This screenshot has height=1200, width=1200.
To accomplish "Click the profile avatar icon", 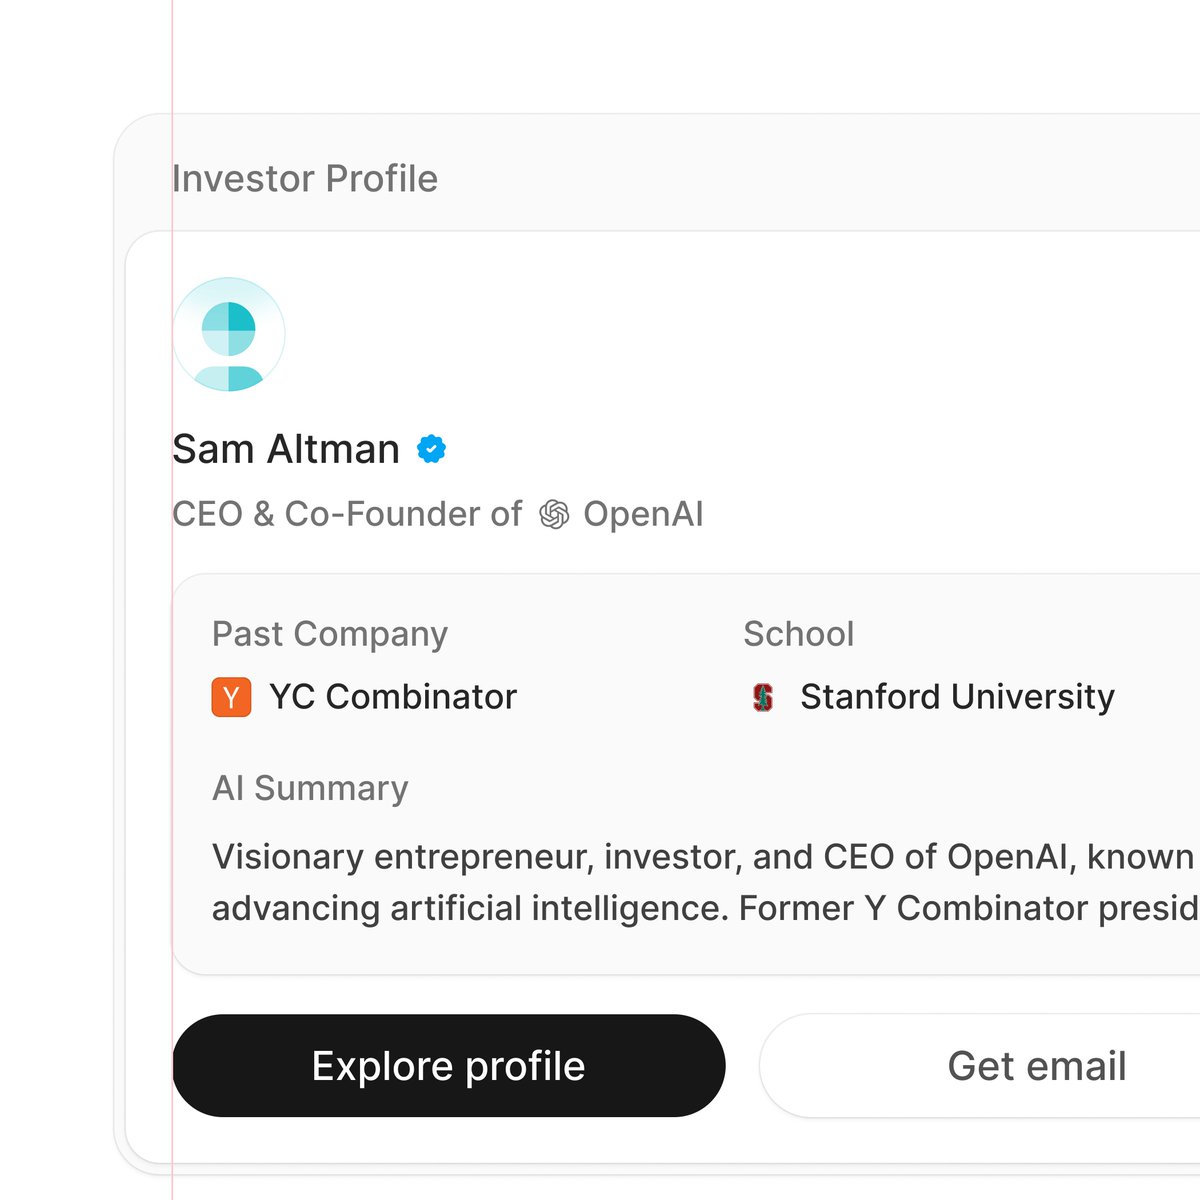I will 229,334.
